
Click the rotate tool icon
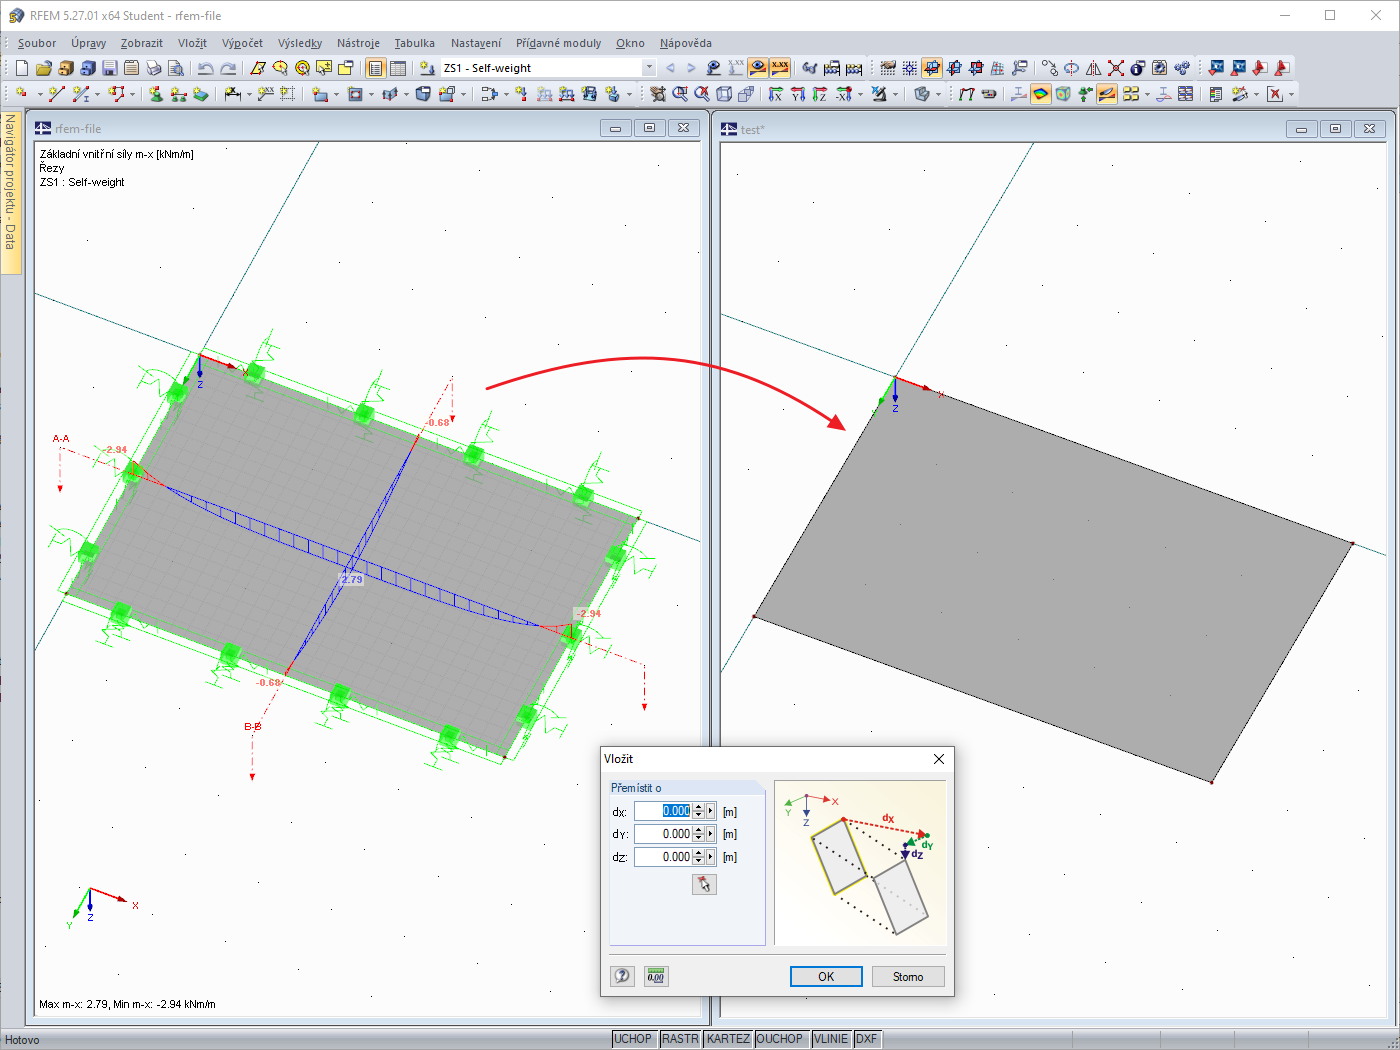(1071, 68)
